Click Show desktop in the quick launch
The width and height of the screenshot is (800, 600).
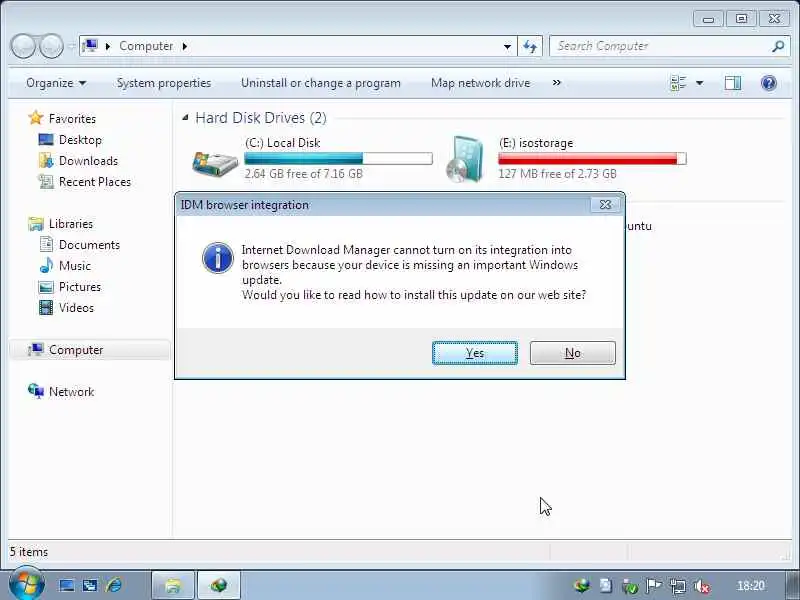[x=66, y=585]
